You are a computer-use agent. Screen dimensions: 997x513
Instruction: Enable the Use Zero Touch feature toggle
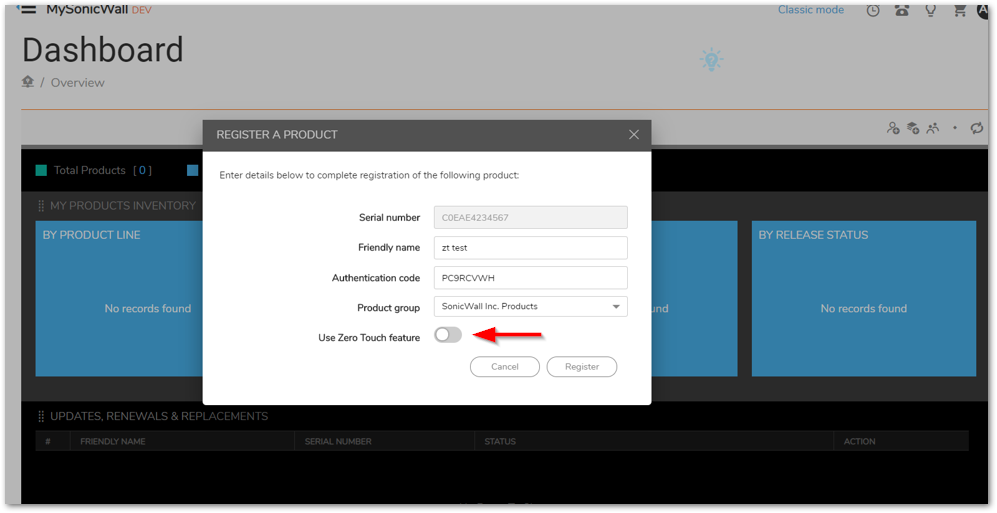tap(448, 335)
